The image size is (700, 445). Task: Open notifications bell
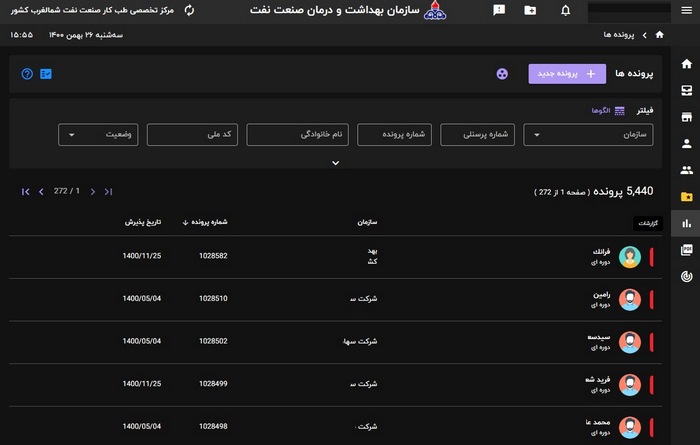pos(566,10)
